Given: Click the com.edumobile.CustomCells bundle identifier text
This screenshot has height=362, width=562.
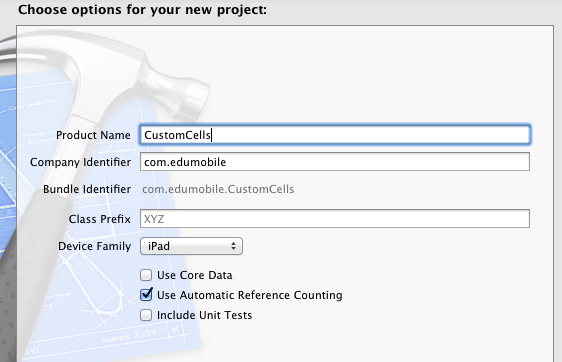Looking at the screenshot, I should tap(218, 189).
